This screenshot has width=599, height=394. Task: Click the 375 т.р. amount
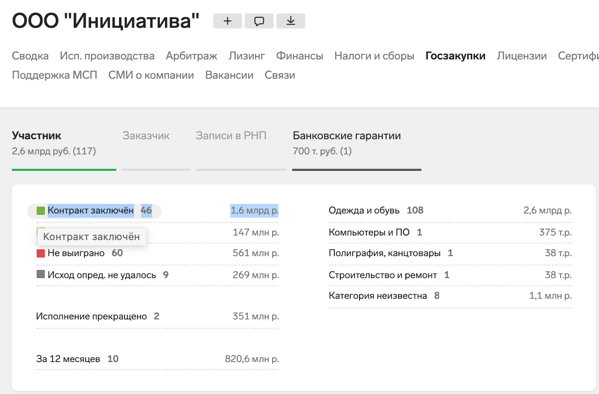tap(555, 232)
